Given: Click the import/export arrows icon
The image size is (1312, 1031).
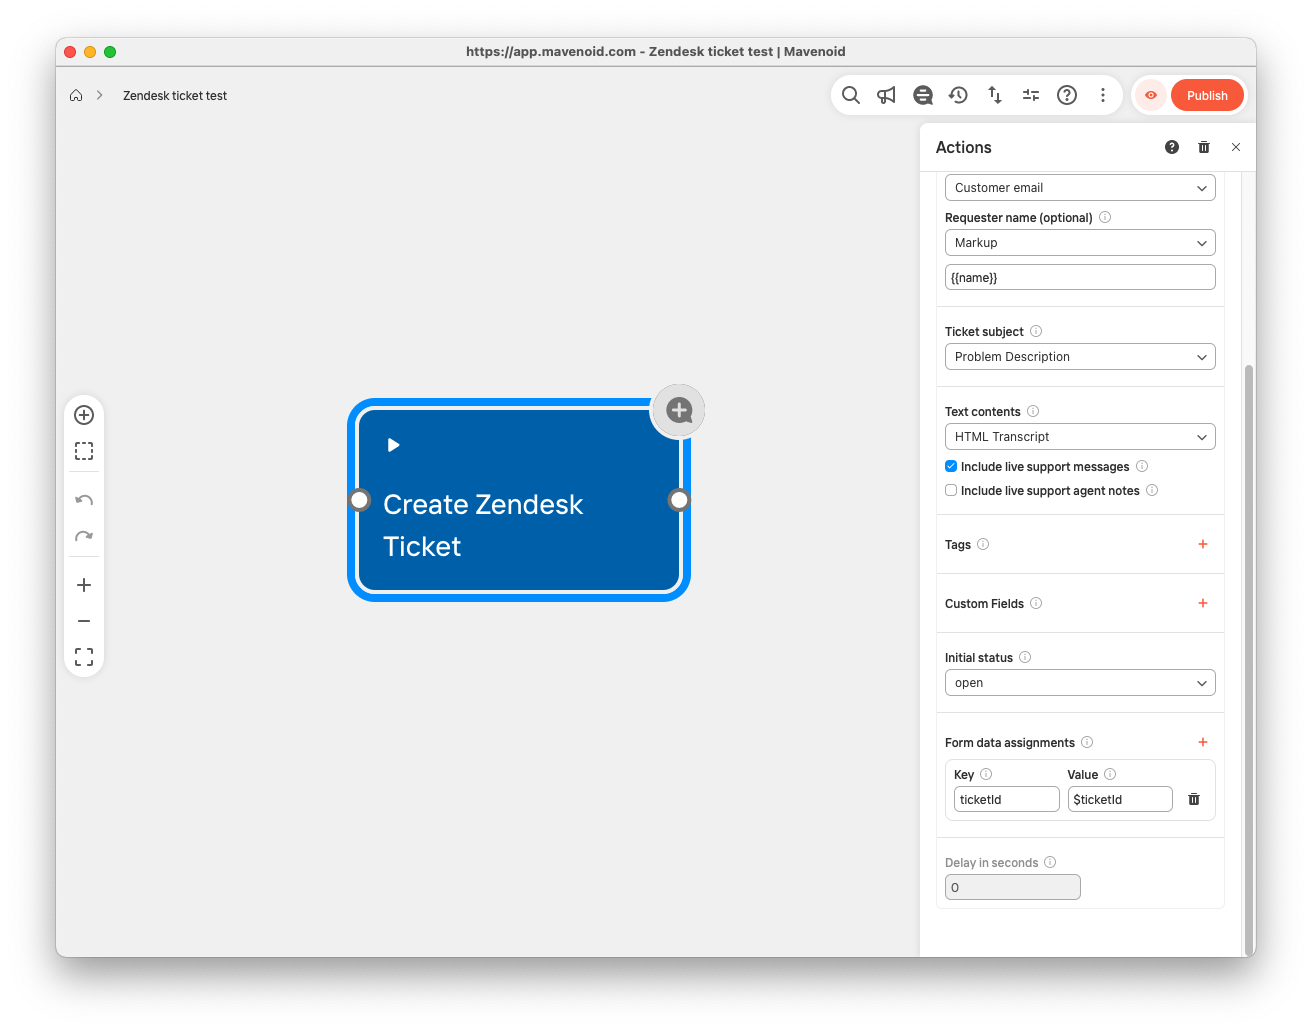Looking at the screenshot, I should tap(995, 95).
